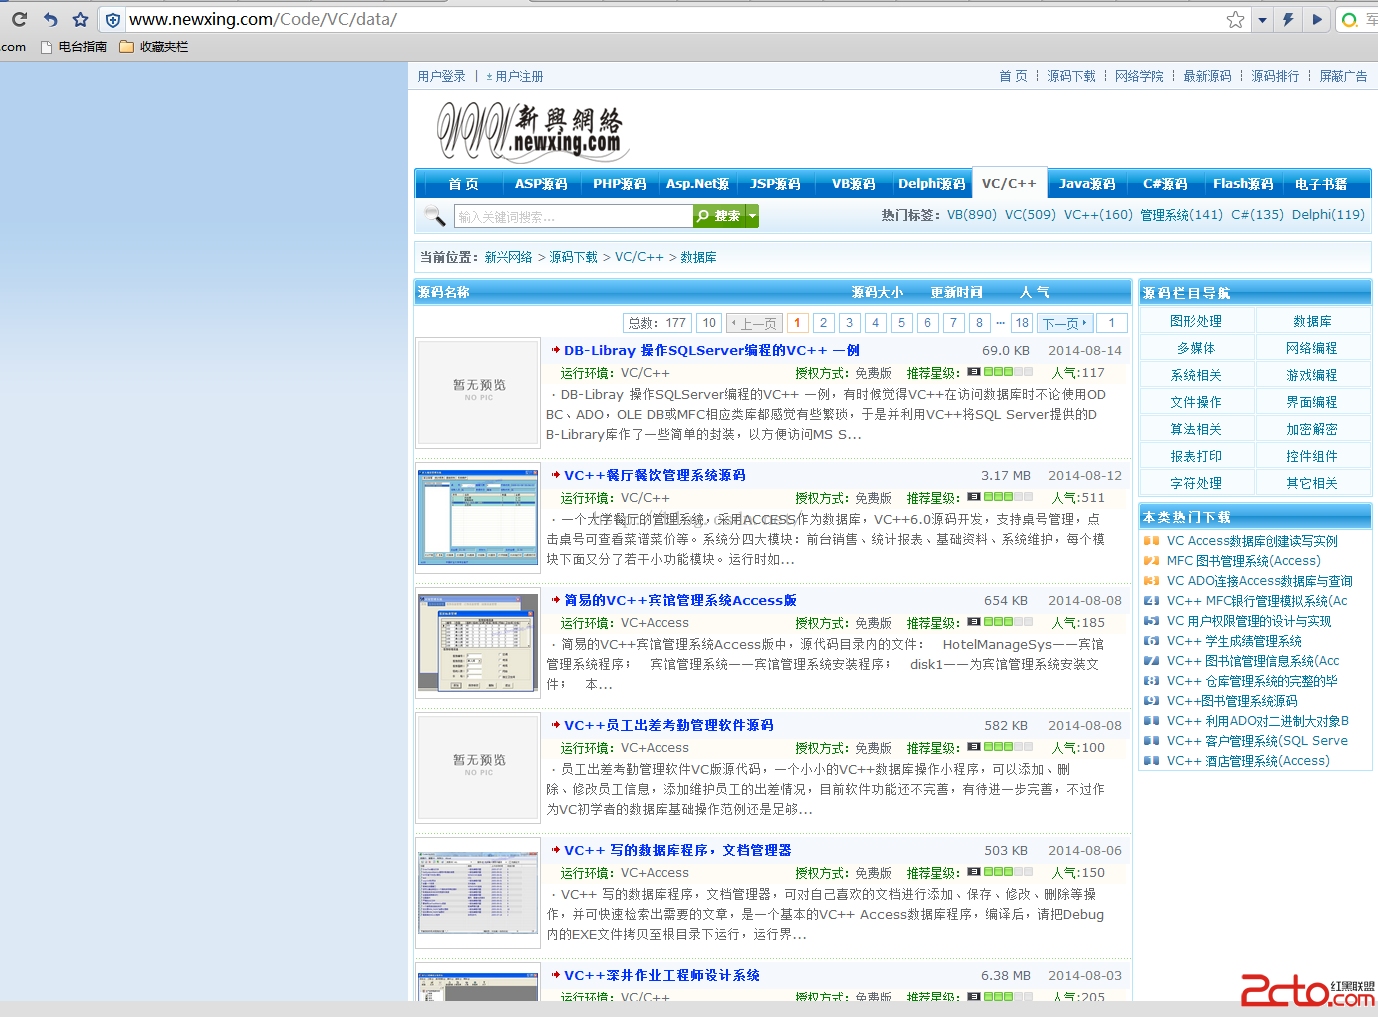Go to the 首页 navigation tab
This screenshot has height=1017, width=1378.
coord(463,184)
